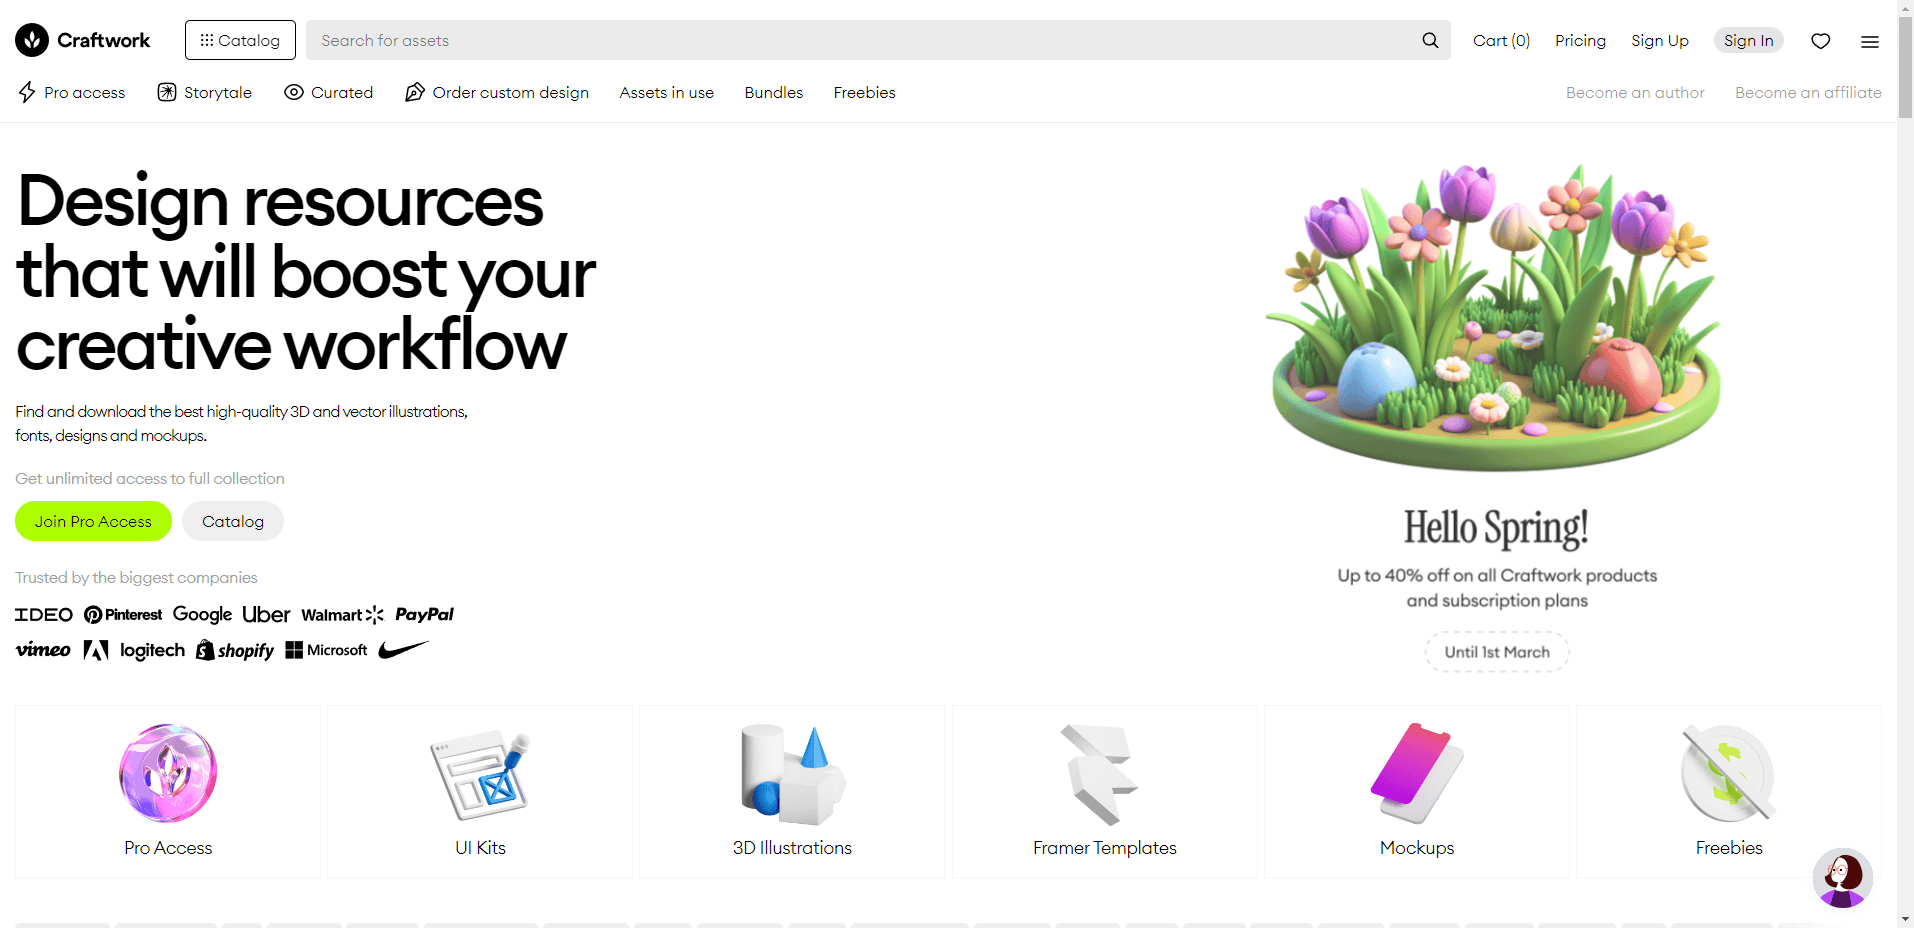Click the Sign In button
The height and width of the screenshot is (928, 1914).
(x=1748, y=40)
